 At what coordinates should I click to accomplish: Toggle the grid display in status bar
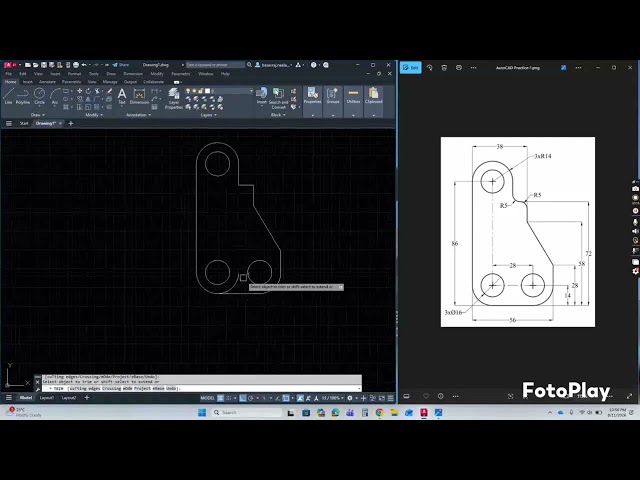click(x=220, y=398)
